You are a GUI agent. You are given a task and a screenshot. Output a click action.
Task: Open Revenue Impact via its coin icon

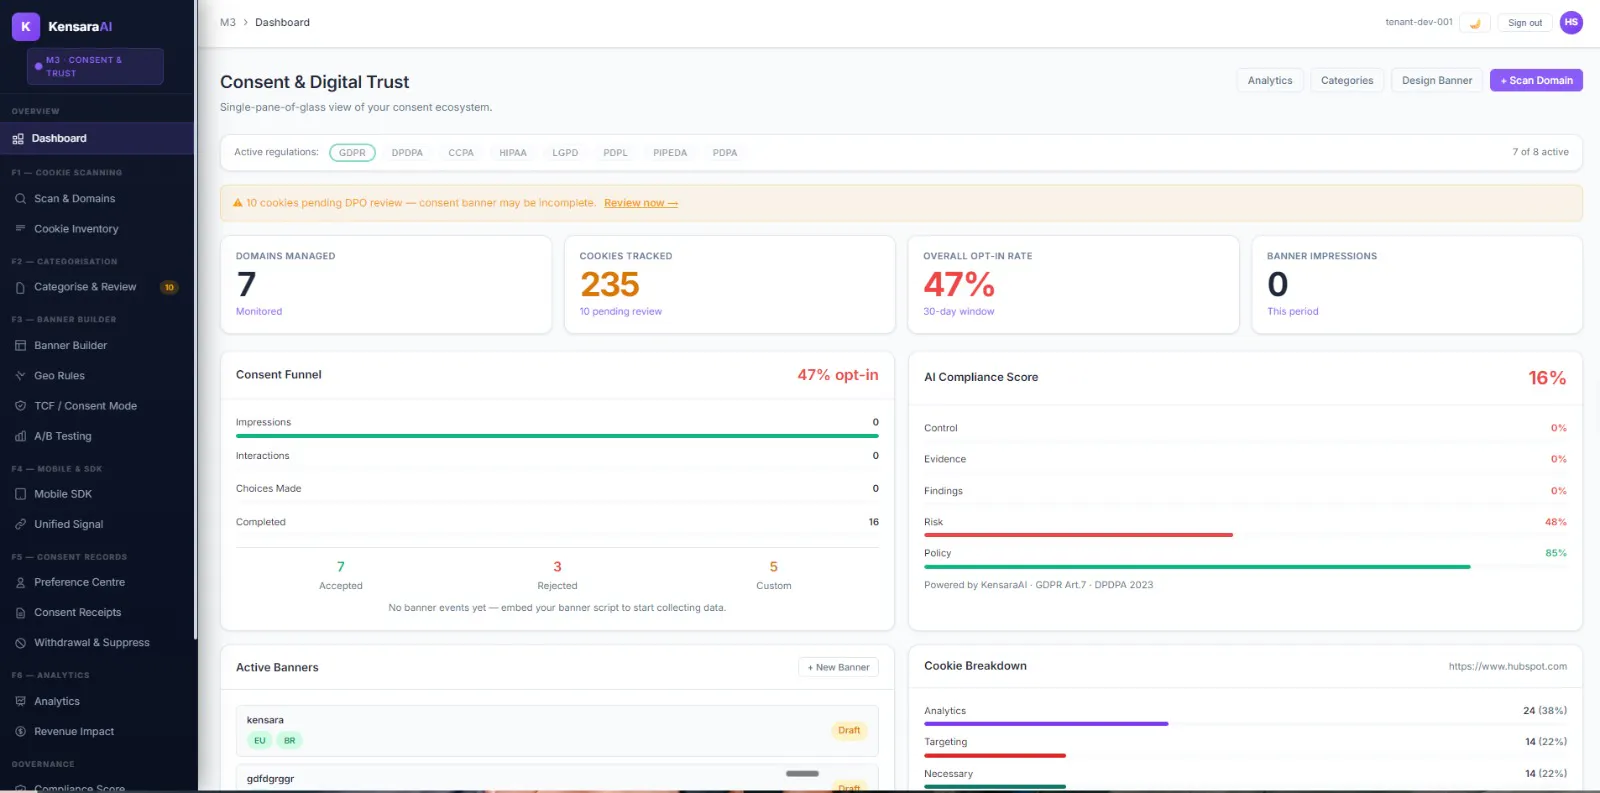click(x=20, y=732)
